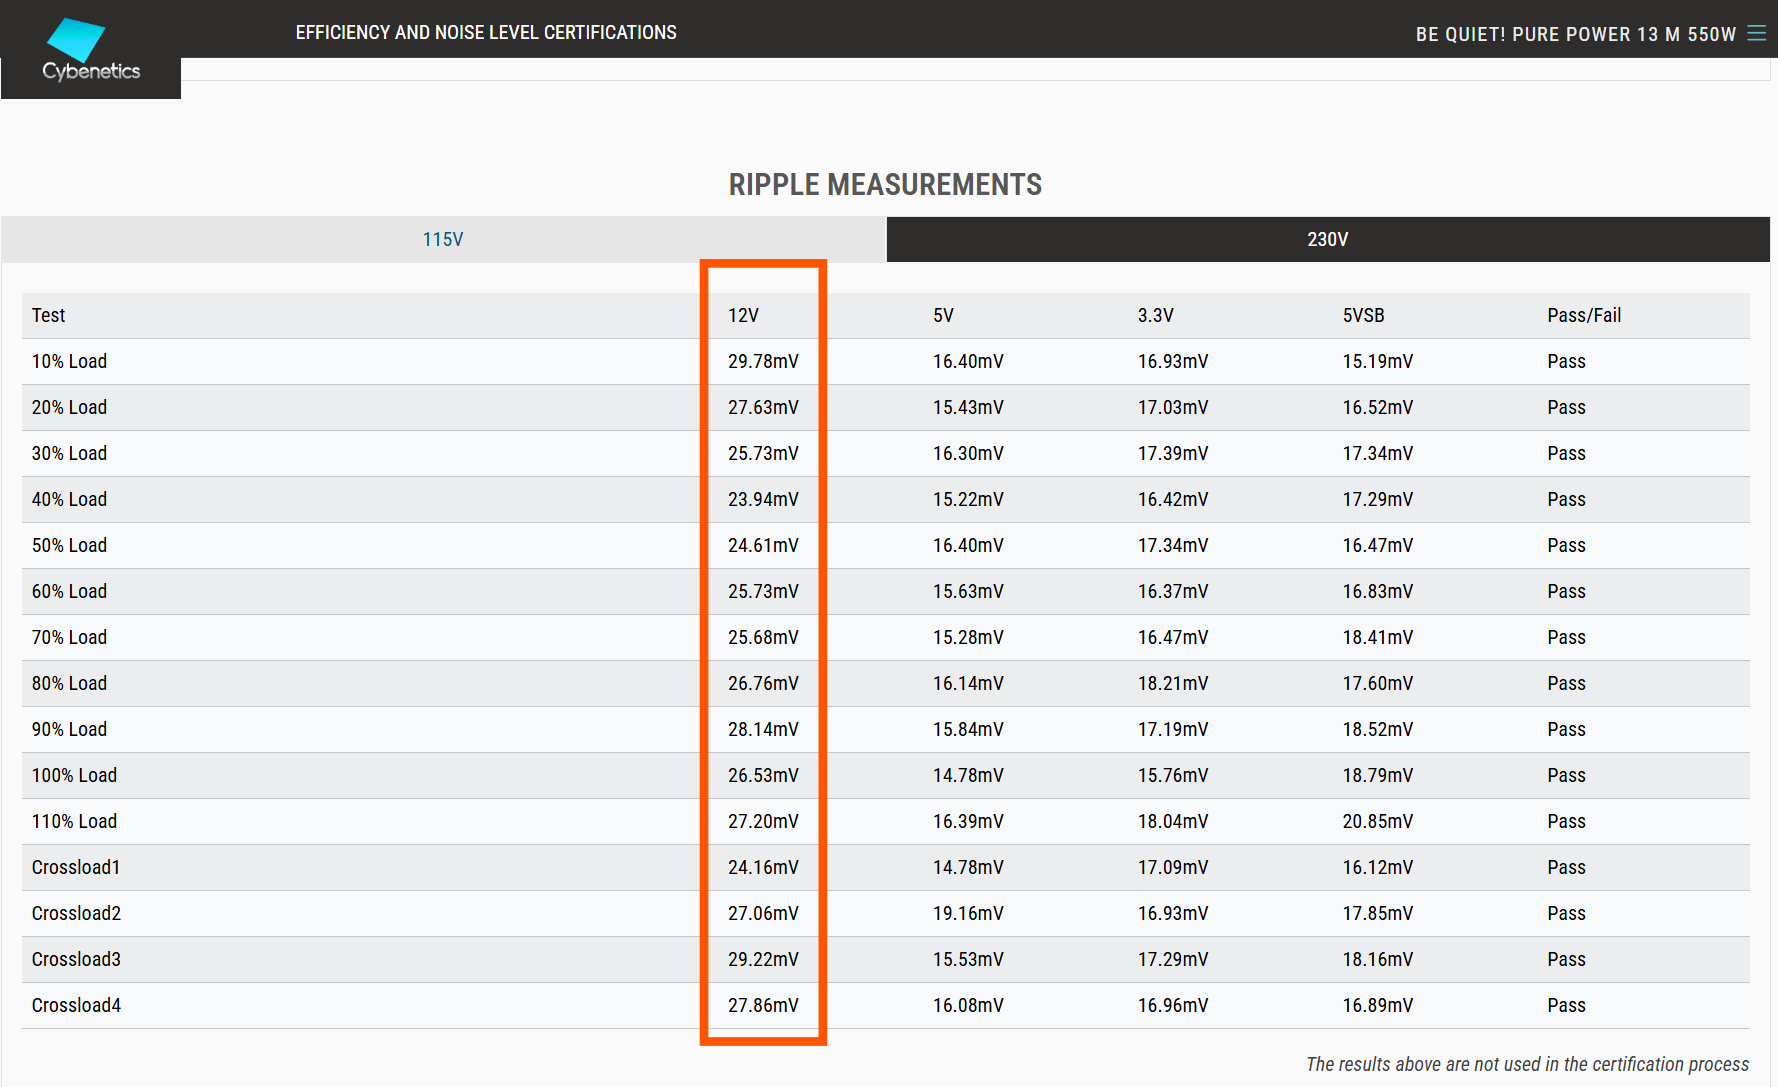1778x1087 pixels.
Task: Click the 28.14mV 12V value
Action: 763,729
